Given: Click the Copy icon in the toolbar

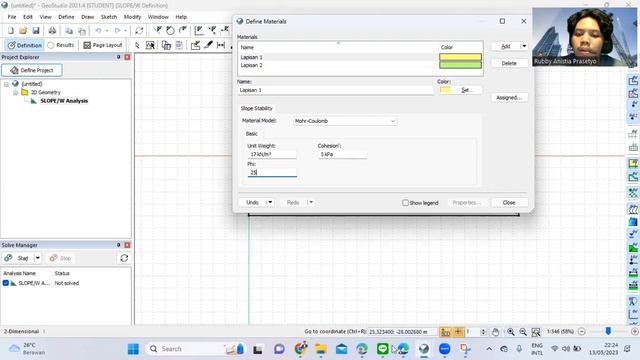Looking at the screenshot, I should [x=69, y=31].
